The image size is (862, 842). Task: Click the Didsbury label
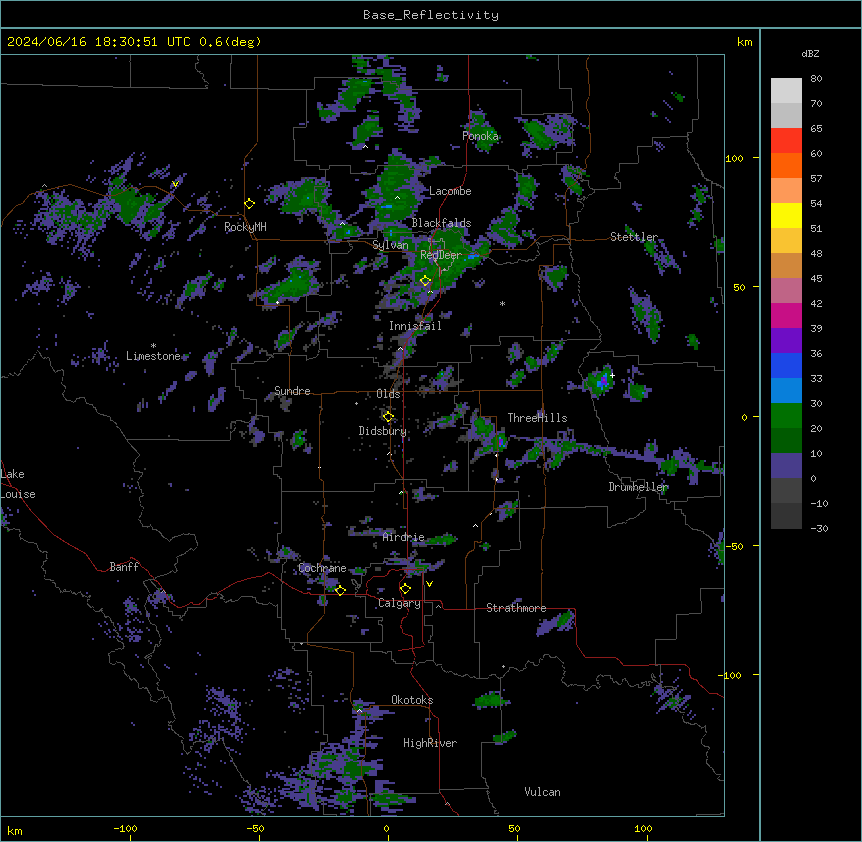[x=383, y=431]
